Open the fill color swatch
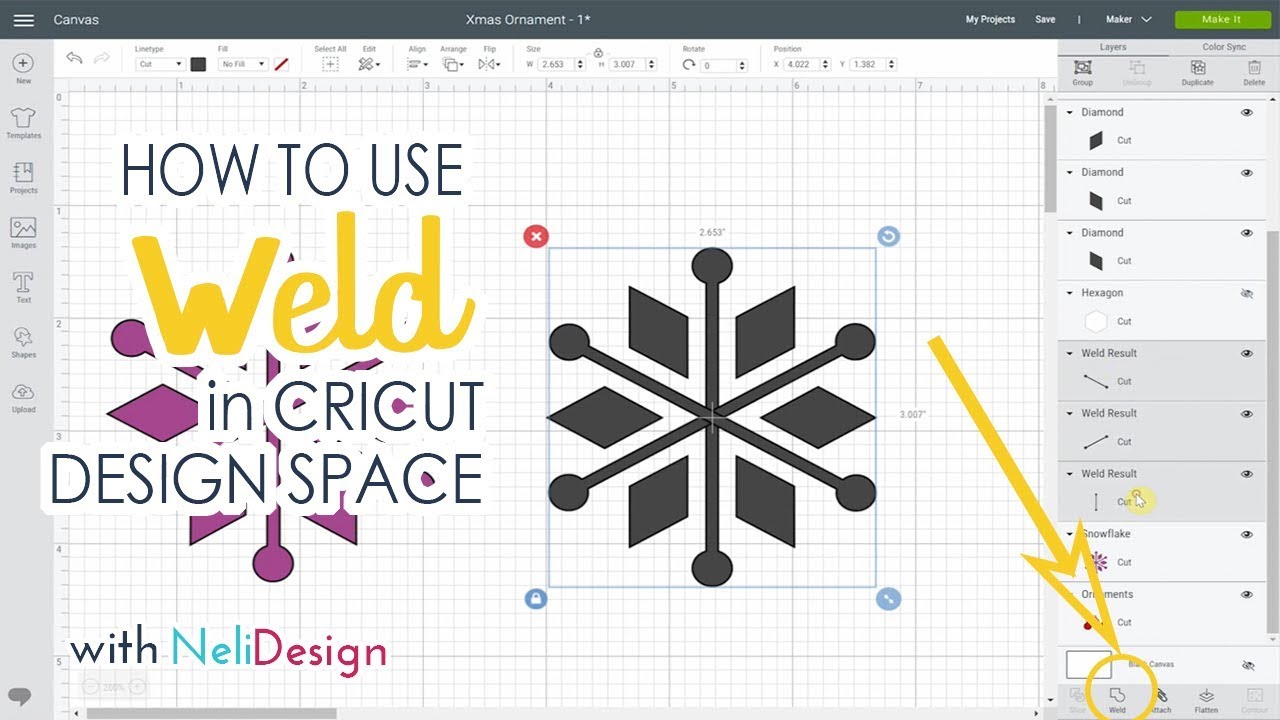Viewport: 1280px width, 720px height. 281,64
